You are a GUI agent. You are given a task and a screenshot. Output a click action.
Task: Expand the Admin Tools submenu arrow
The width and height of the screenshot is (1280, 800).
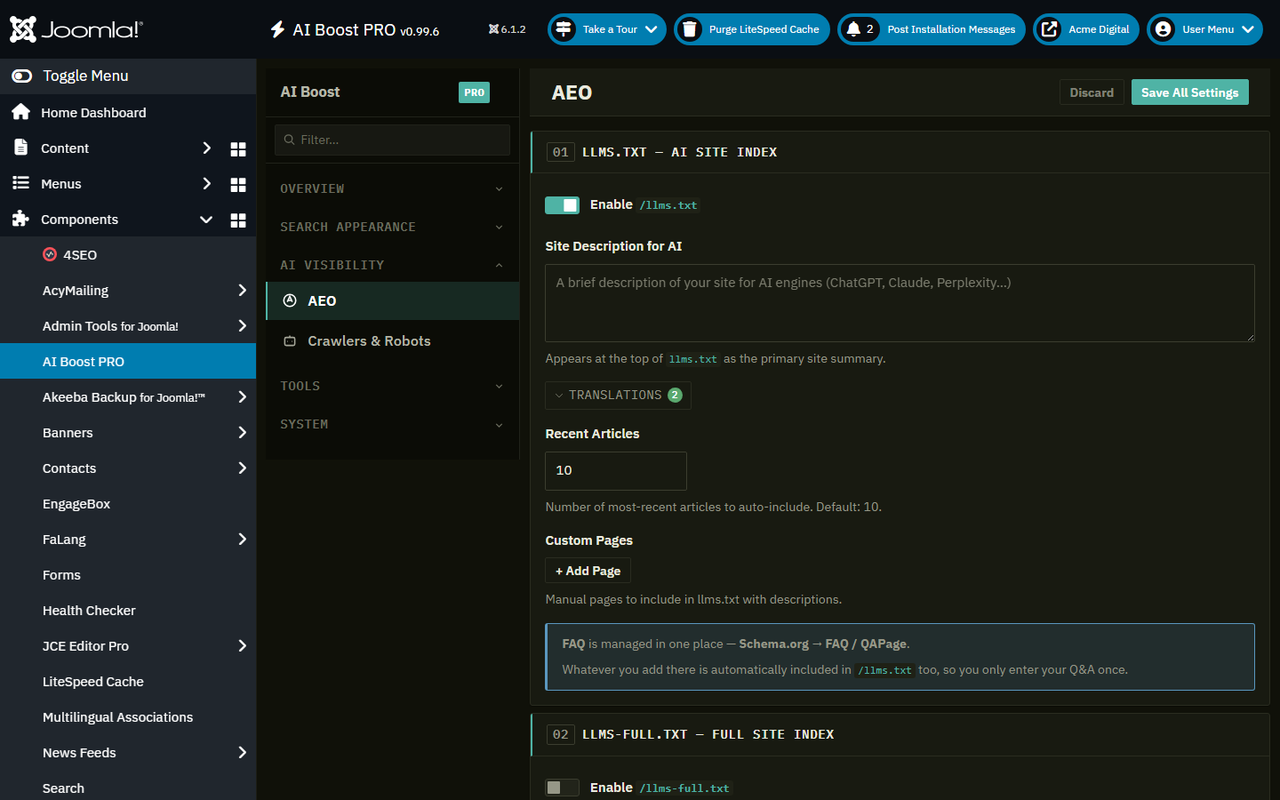click(x=242, y=326)
